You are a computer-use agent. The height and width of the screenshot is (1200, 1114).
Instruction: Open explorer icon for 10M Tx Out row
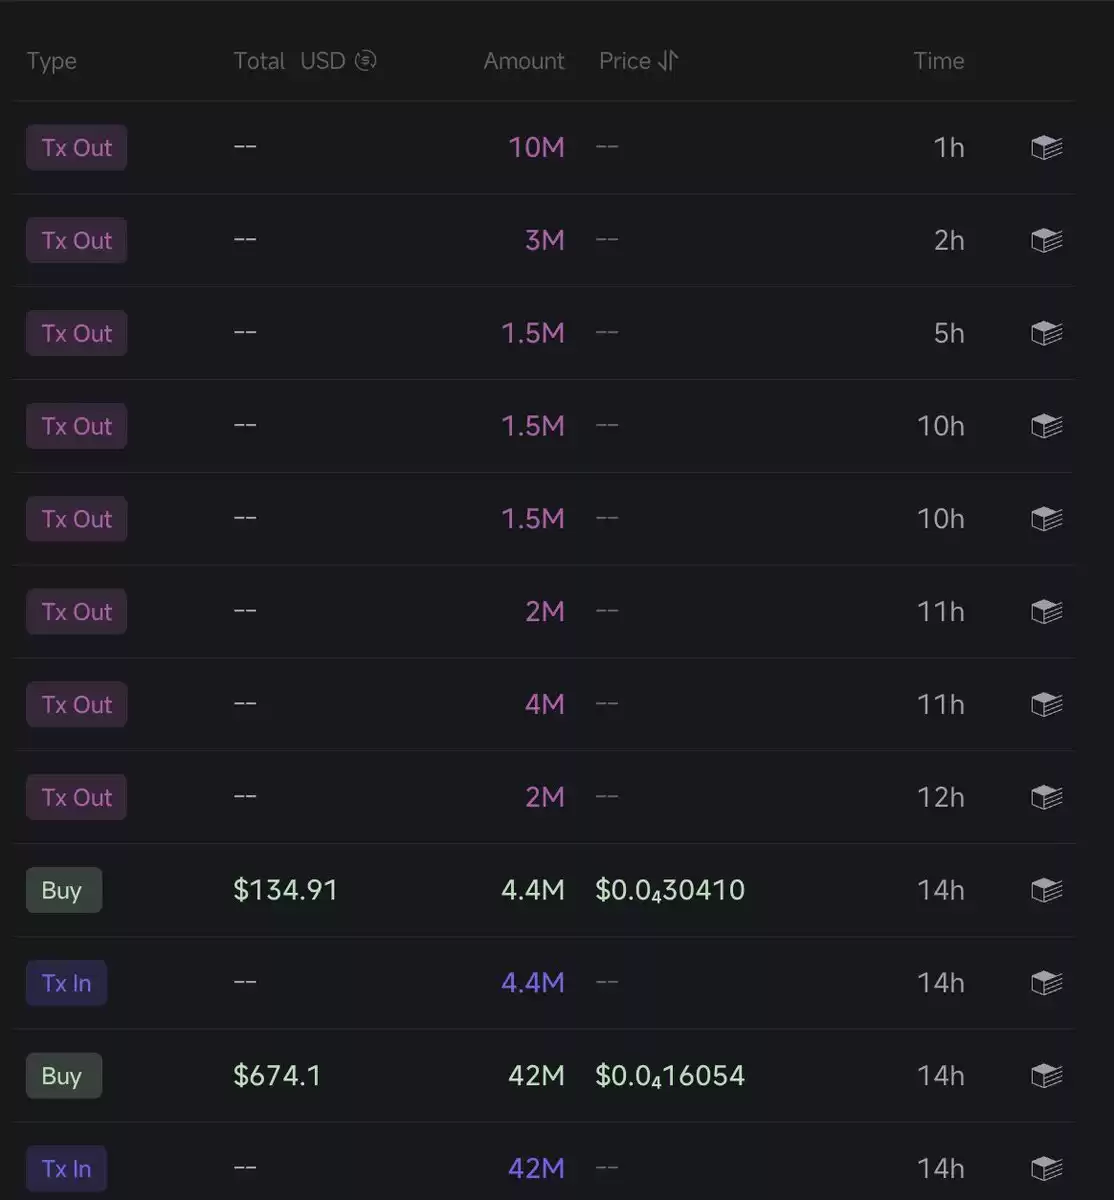pos(1046,148)
